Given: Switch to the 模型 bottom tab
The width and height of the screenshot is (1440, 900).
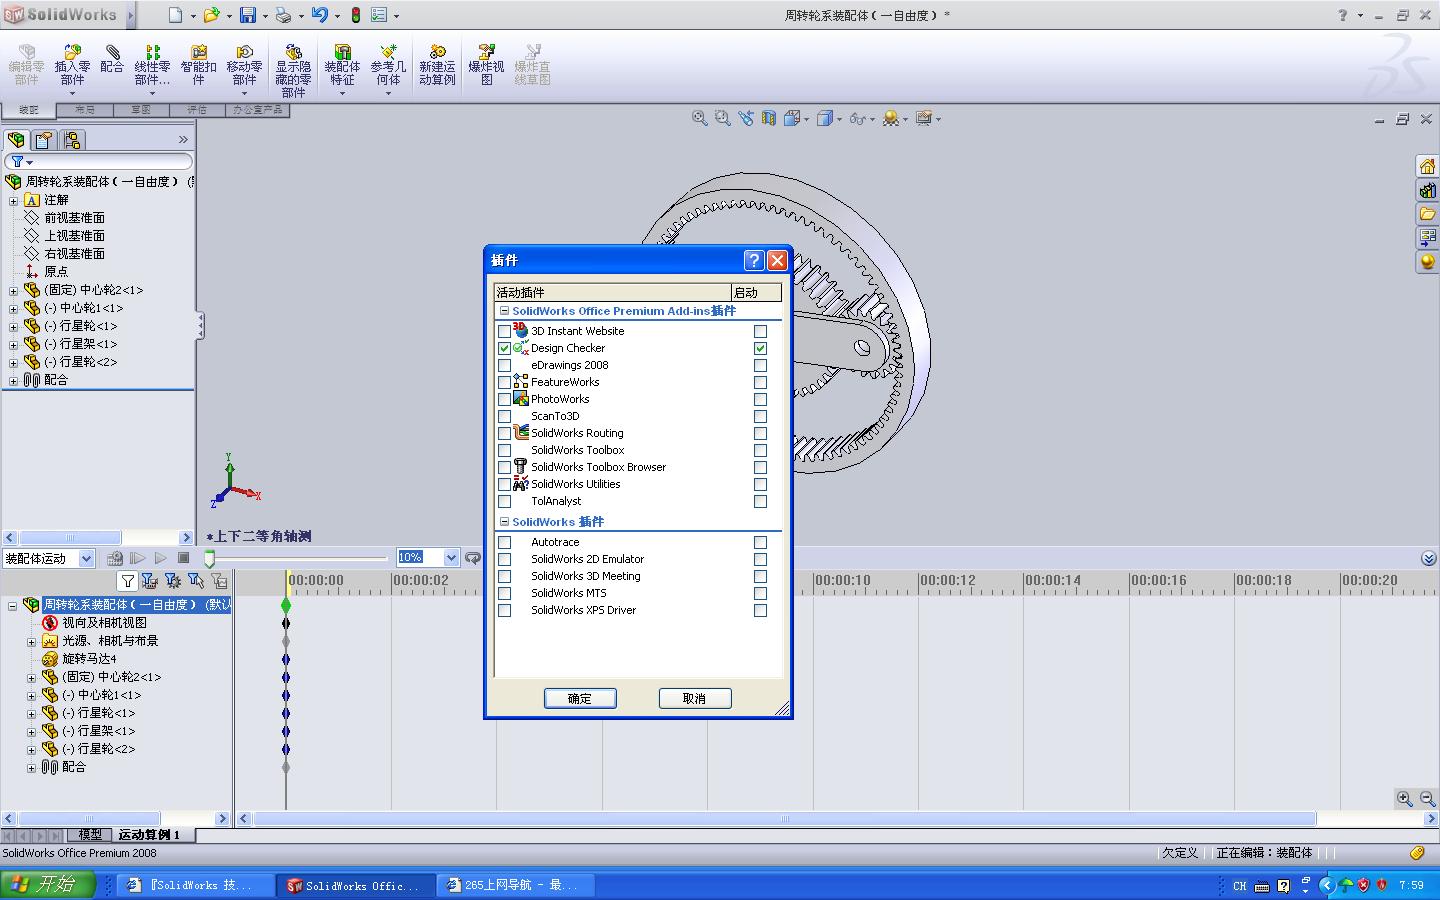Looking at the screenshot, I should tap(90, 835).
